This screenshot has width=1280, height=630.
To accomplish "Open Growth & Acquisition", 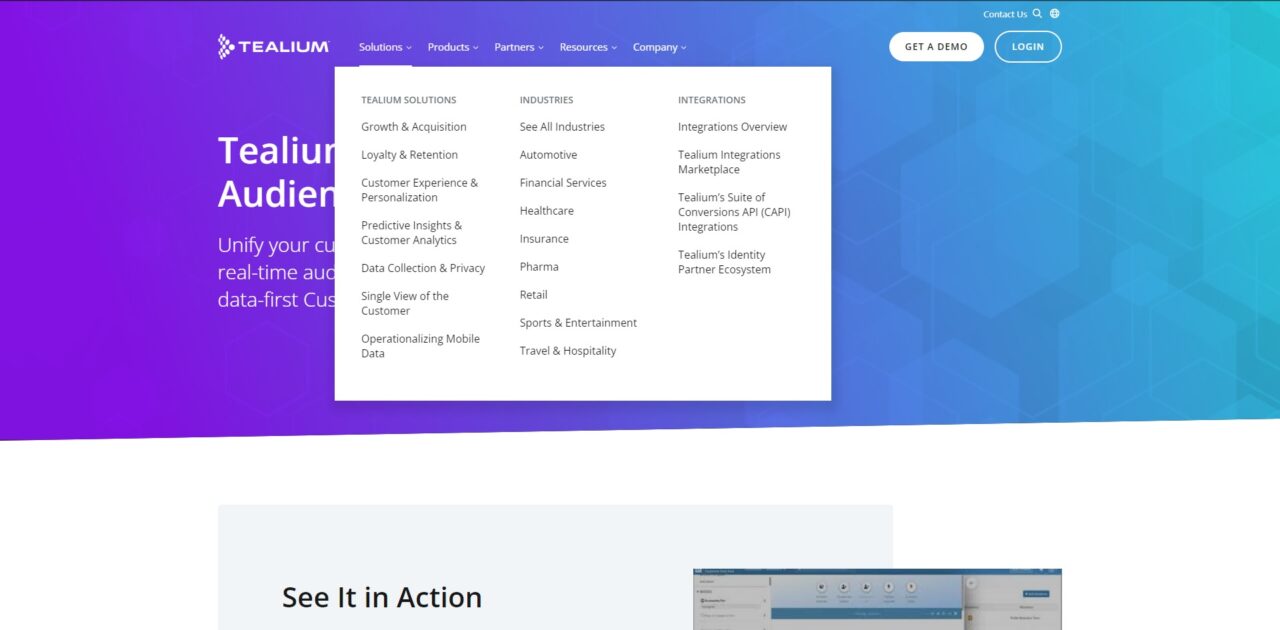I will tap(414, 127).
